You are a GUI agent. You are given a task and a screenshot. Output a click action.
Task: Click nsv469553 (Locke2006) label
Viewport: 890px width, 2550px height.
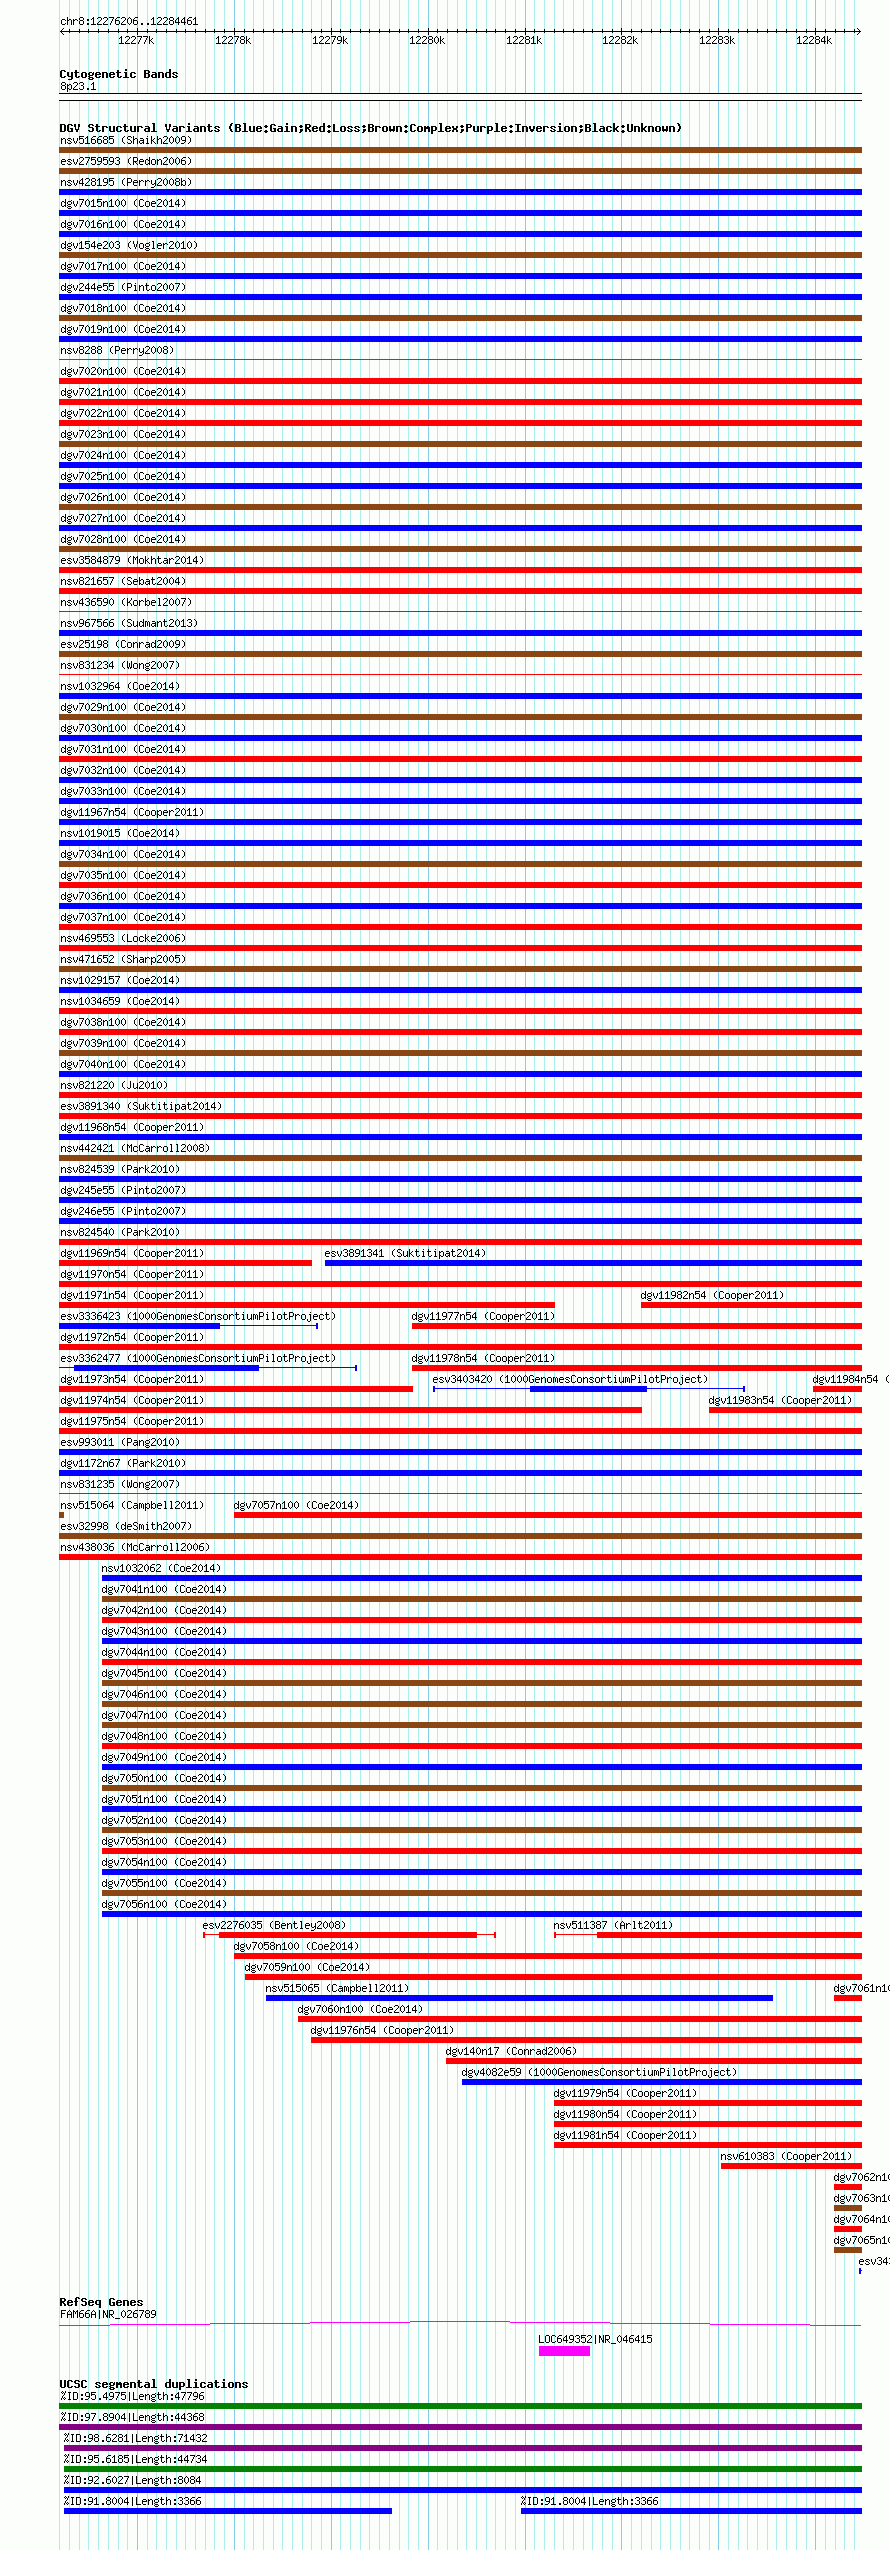[123, 938]
